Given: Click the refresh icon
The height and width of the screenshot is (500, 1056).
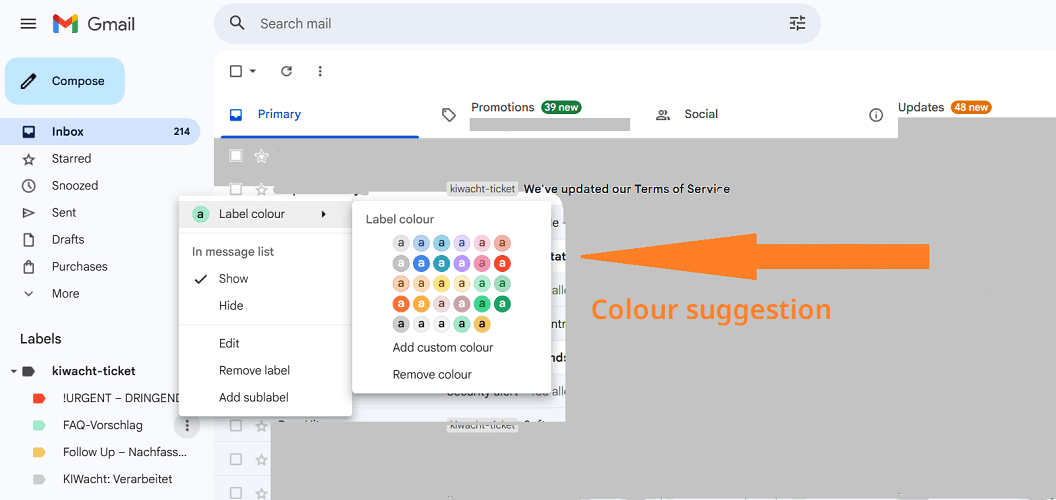Looking at the screenshot, I should click(286, 71).
